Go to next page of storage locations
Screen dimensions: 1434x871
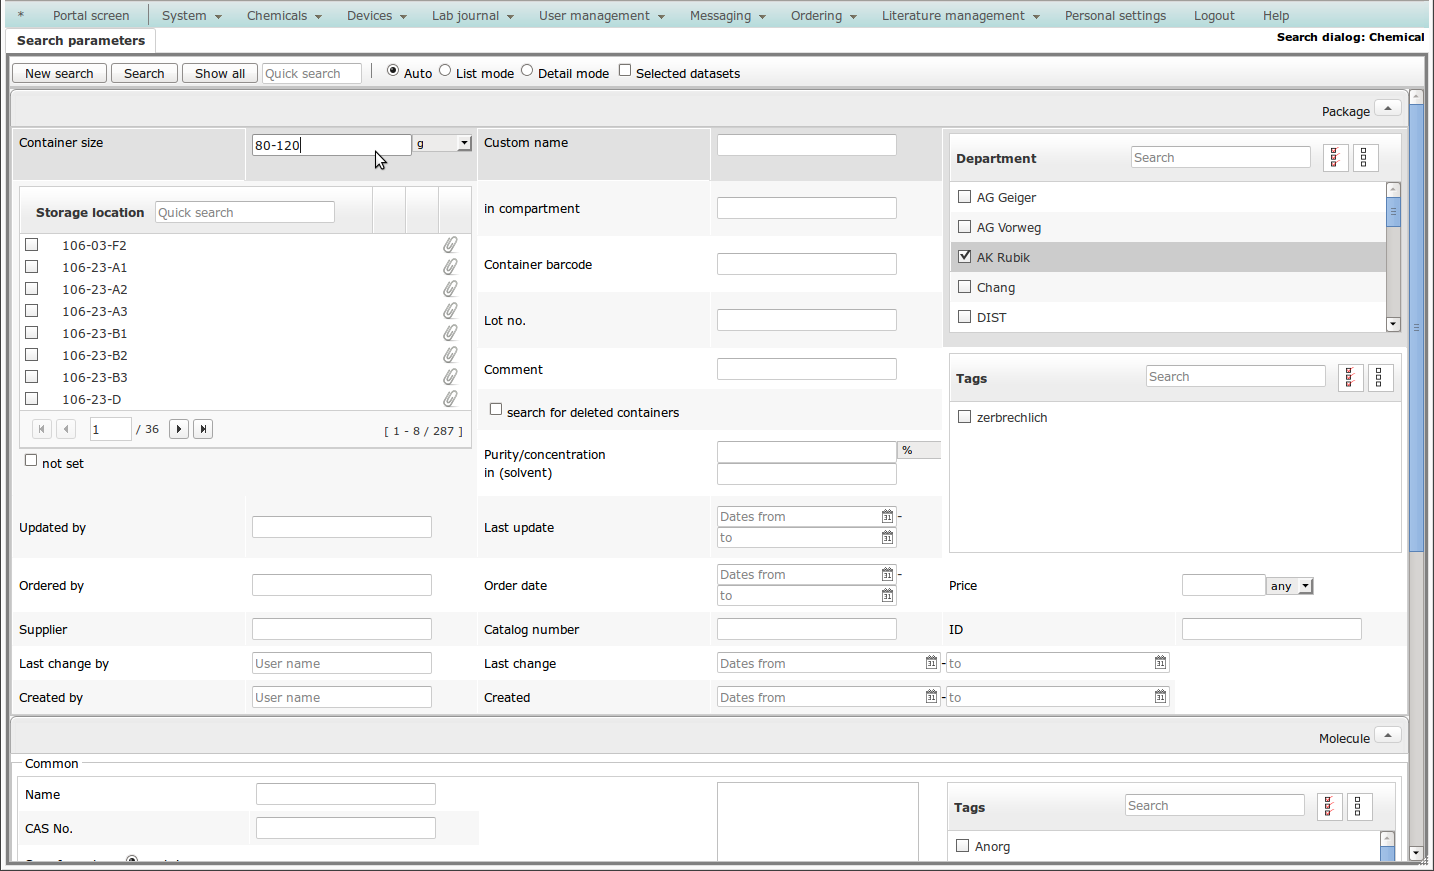pyautogui.click(x=179, y=429)
